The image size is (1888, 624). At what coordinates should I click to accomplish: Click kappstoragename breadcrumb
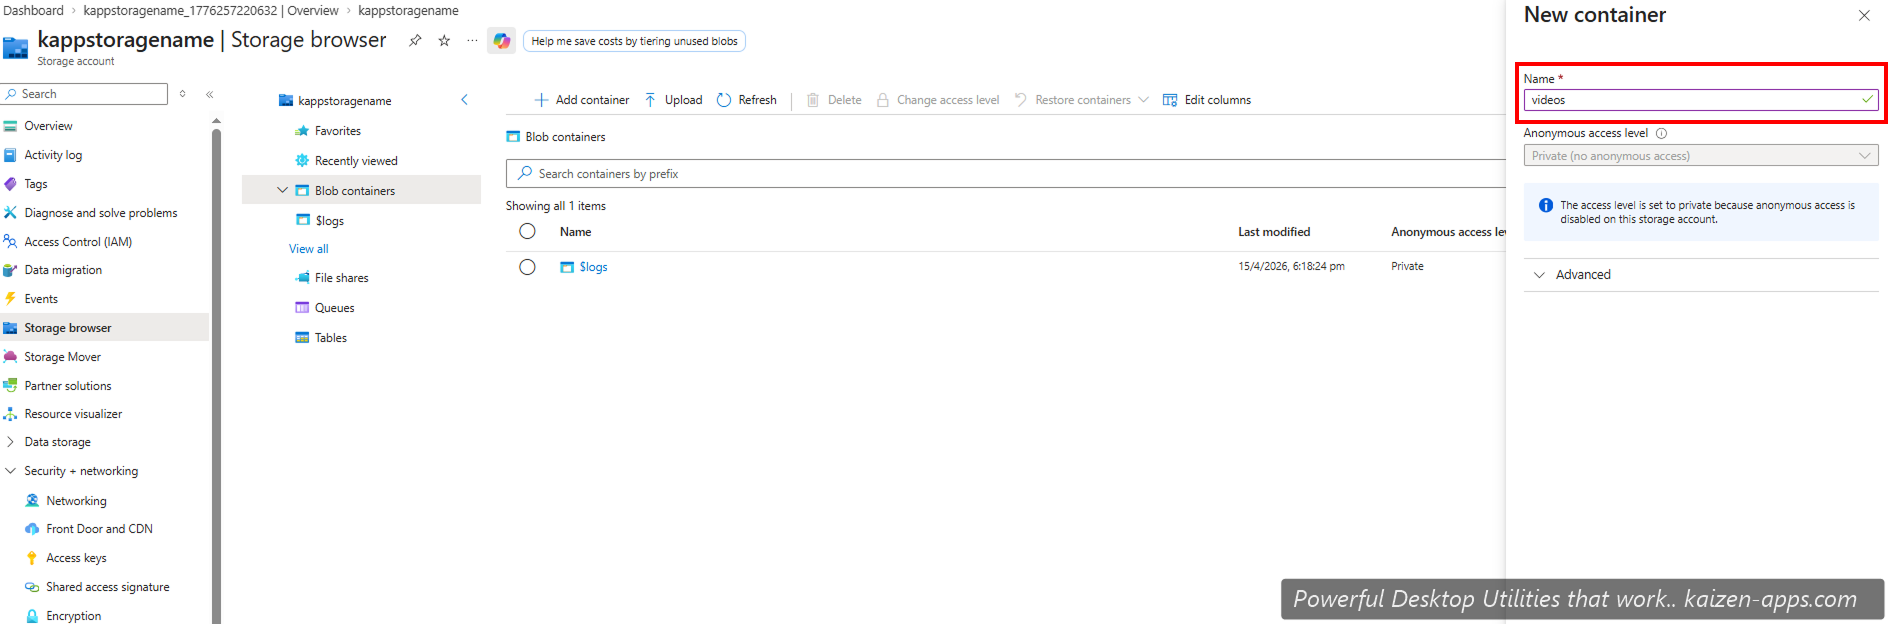408,11
